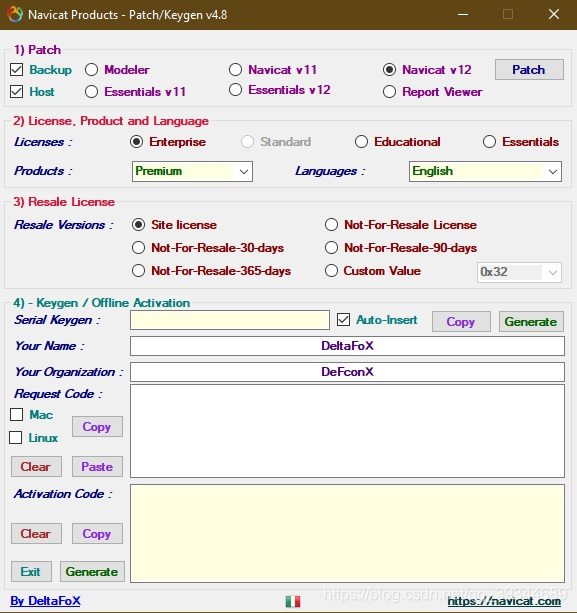Click the Navicat app icon in title bar
The image size is (577, 613).
click(x=15, y=14)
